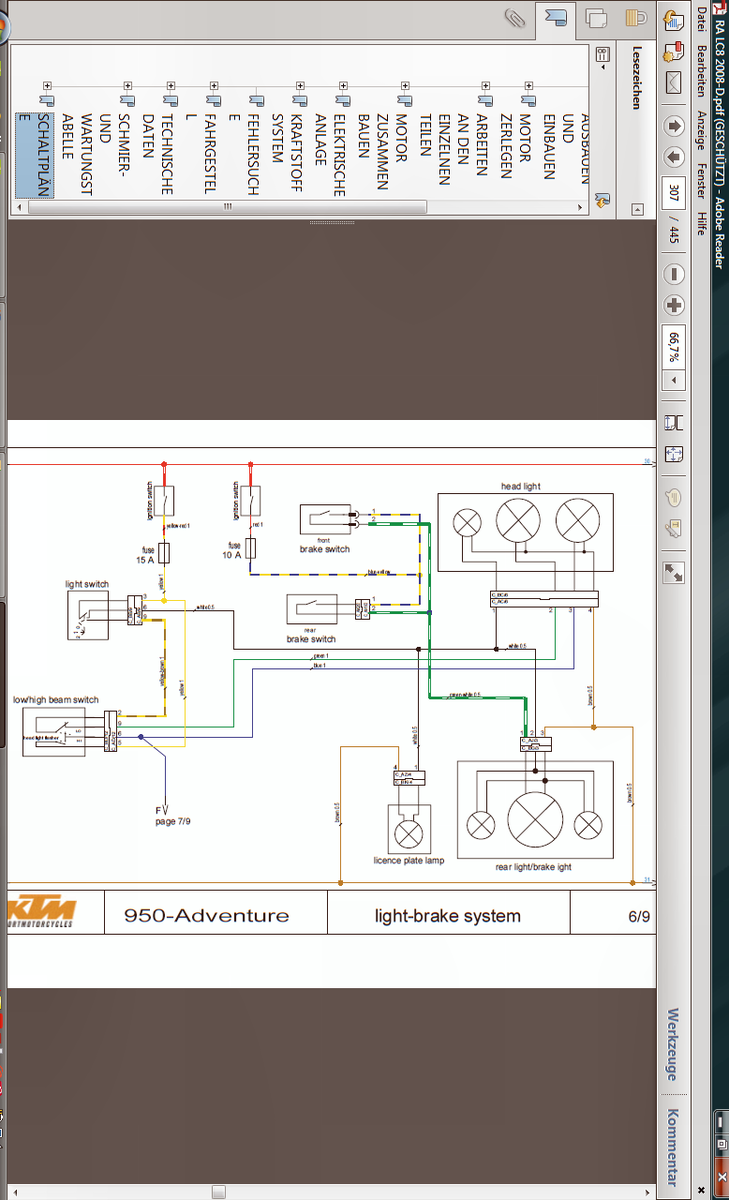Click the zoom in plus button
Screen dimensions: 729x1200
674,306
